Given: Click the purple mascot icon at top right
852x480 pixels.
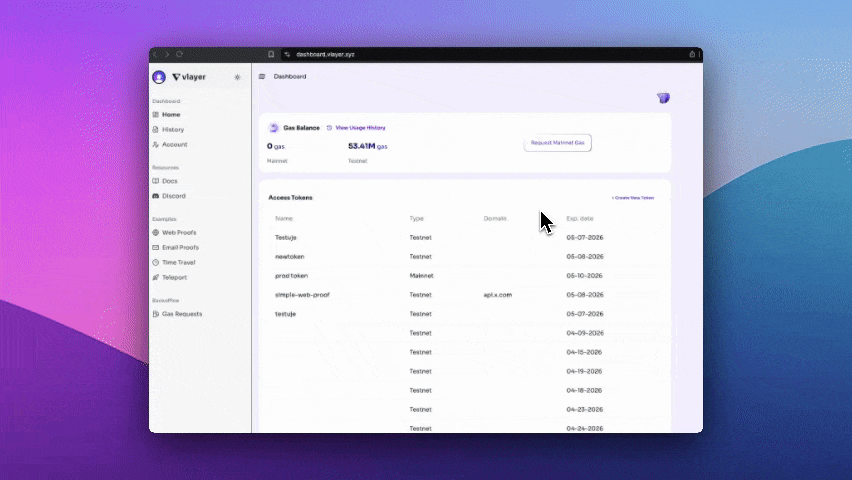Looking at the screenshot, I should (663, 98).
